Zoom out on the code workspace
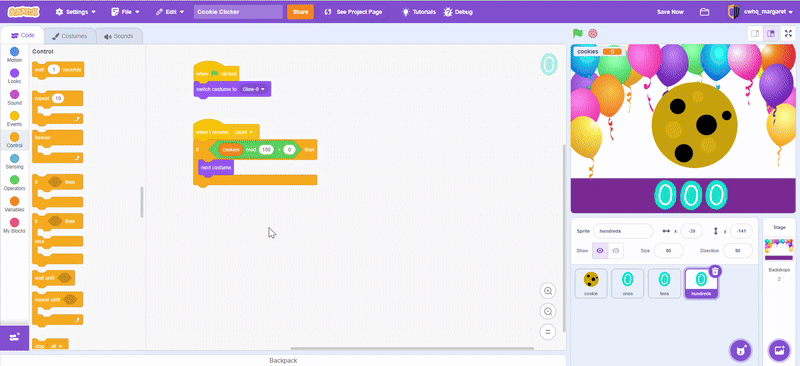The image size is (800, 366). (548, 311)
